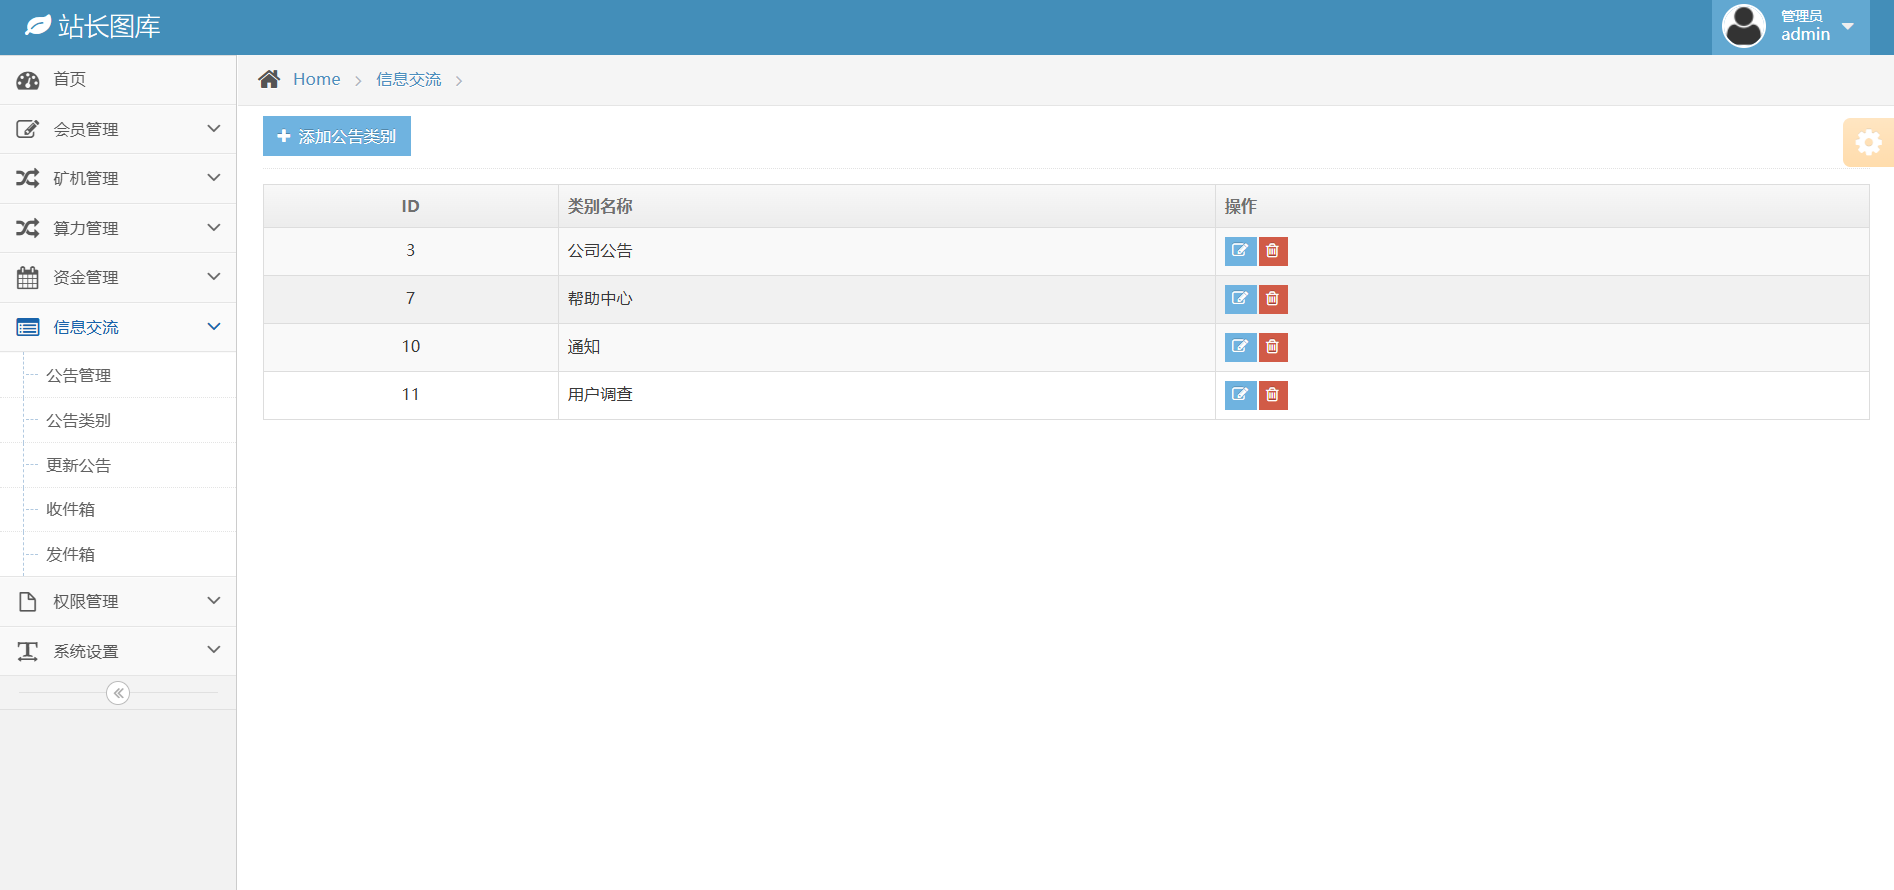Click the 站长图库 leaf logo

(x=37, y=26)
